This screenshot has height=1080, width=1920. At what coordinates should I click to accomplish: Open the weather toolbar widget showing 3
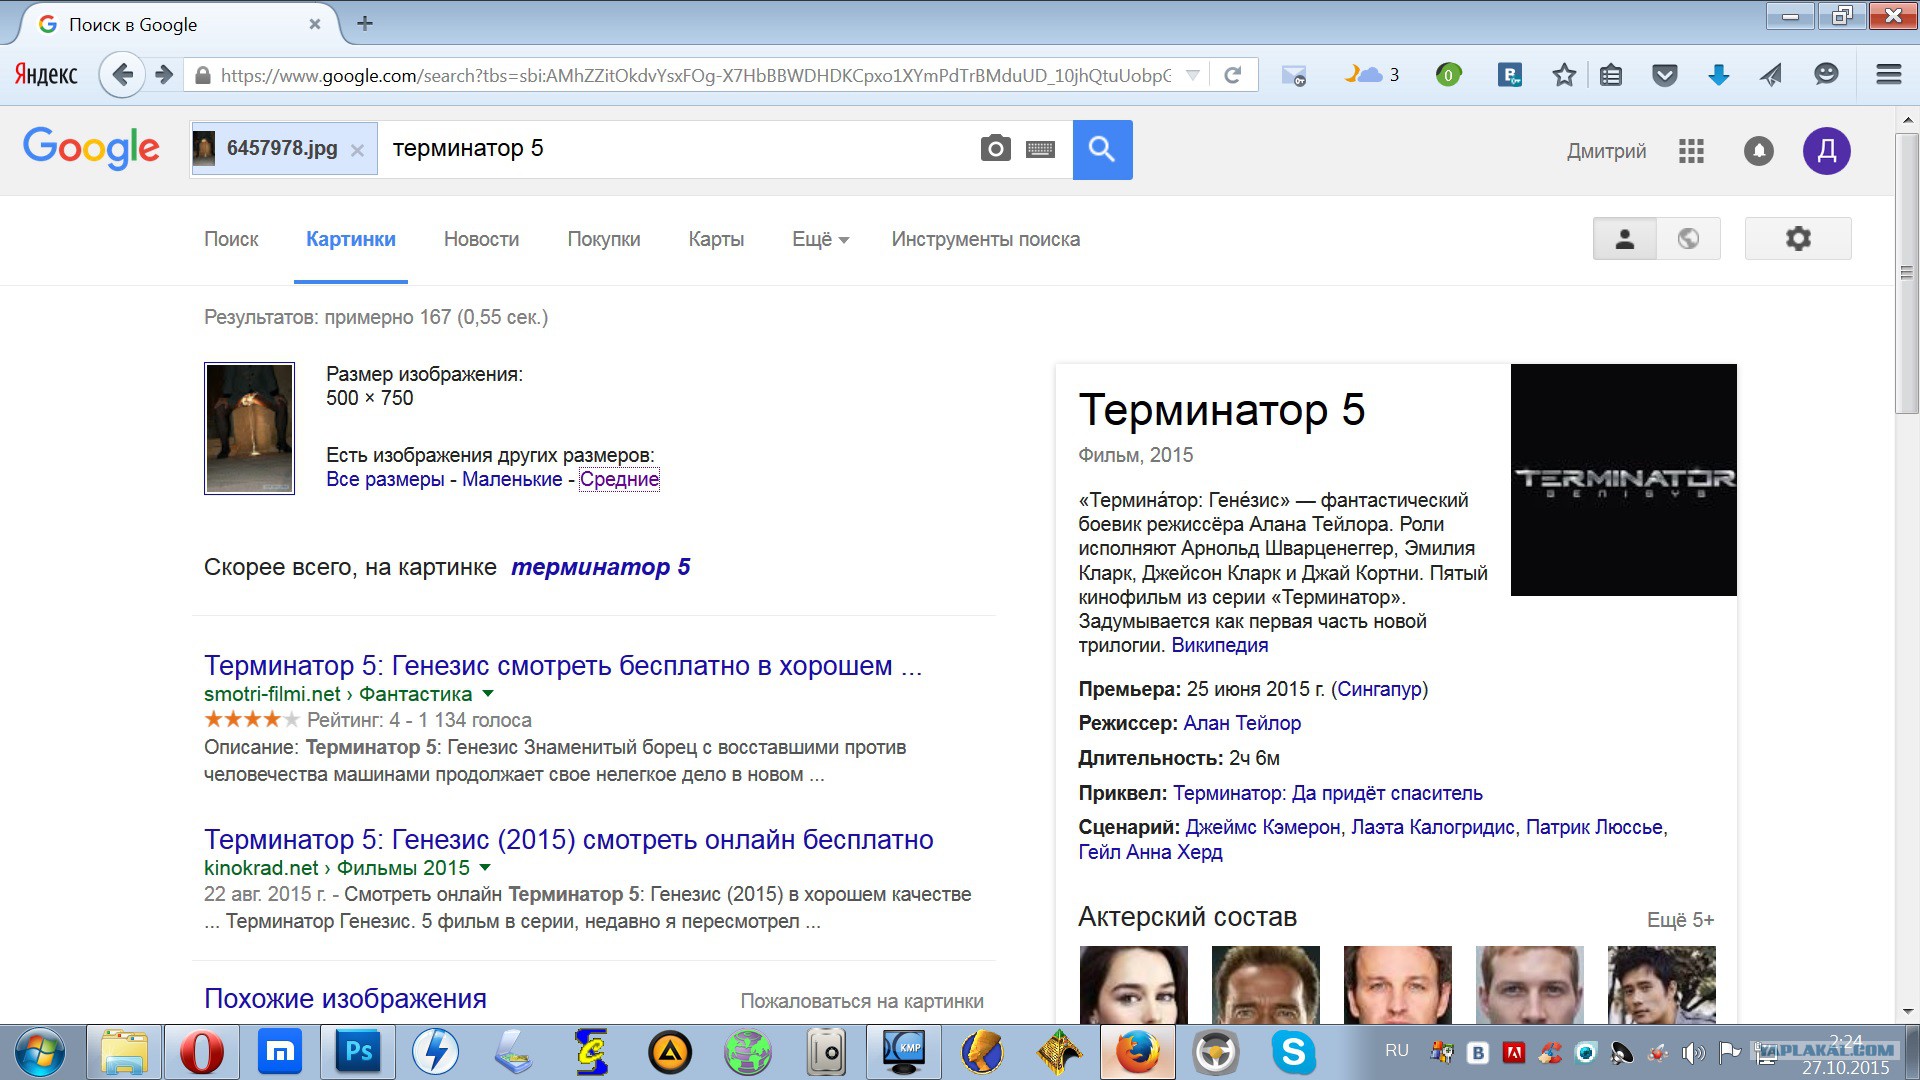[x=1371, y=75]
